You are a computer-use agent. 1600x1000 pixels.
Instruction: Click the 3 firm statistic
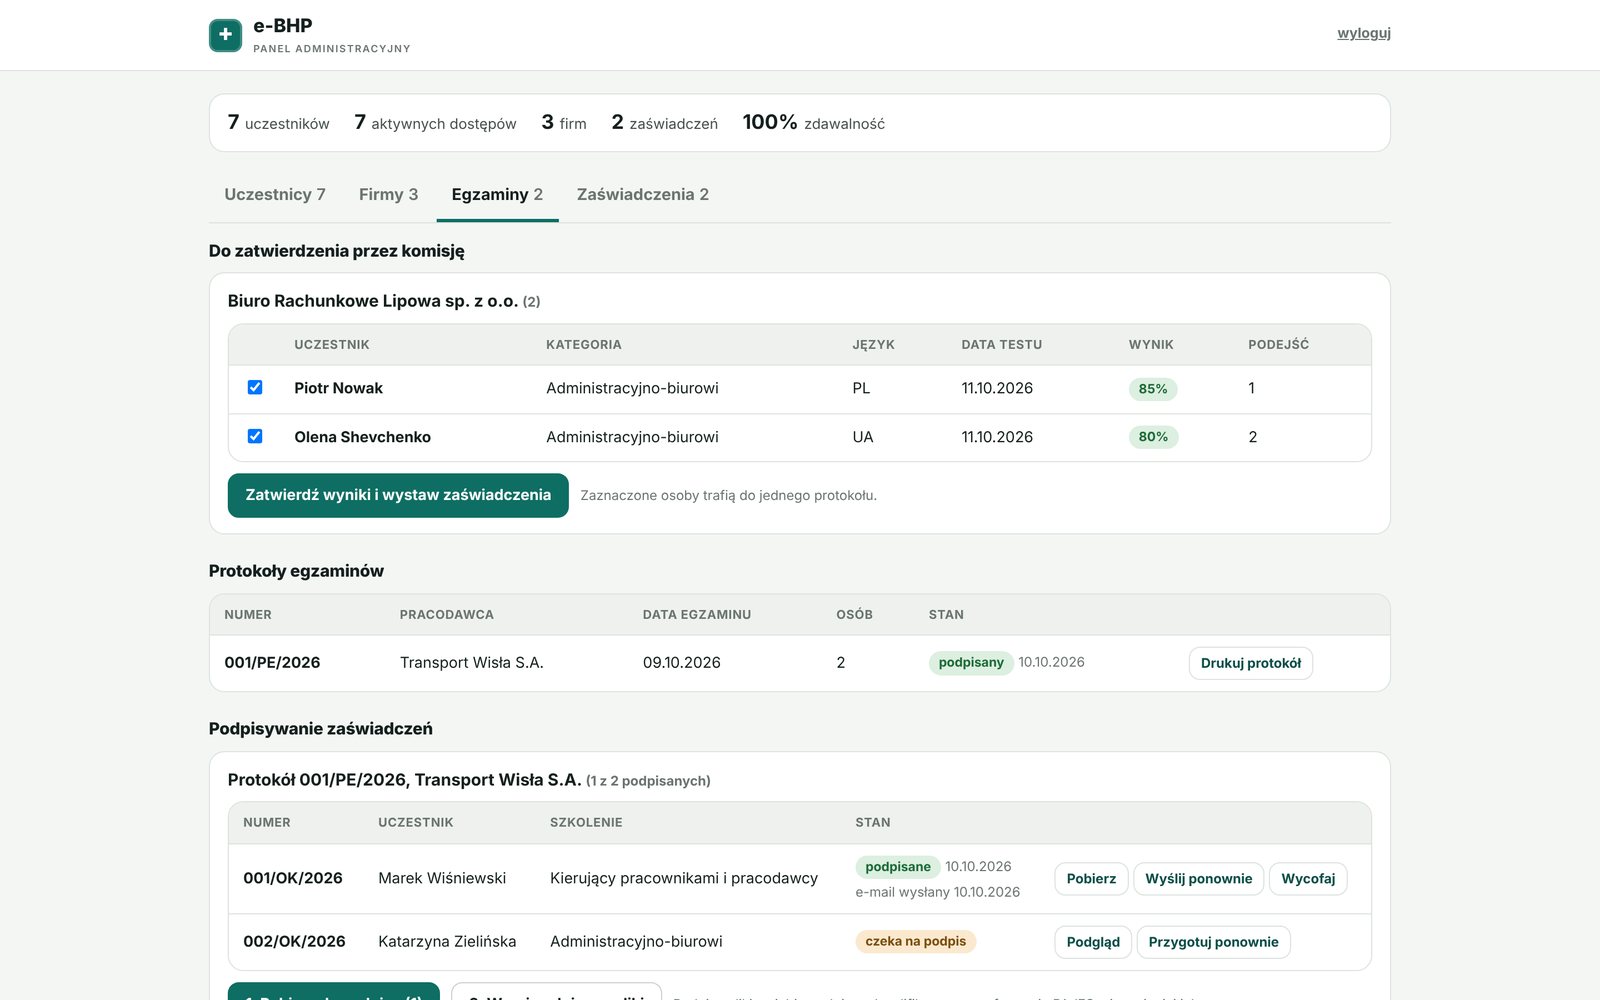pyautogui.click(x=564, y=122)
